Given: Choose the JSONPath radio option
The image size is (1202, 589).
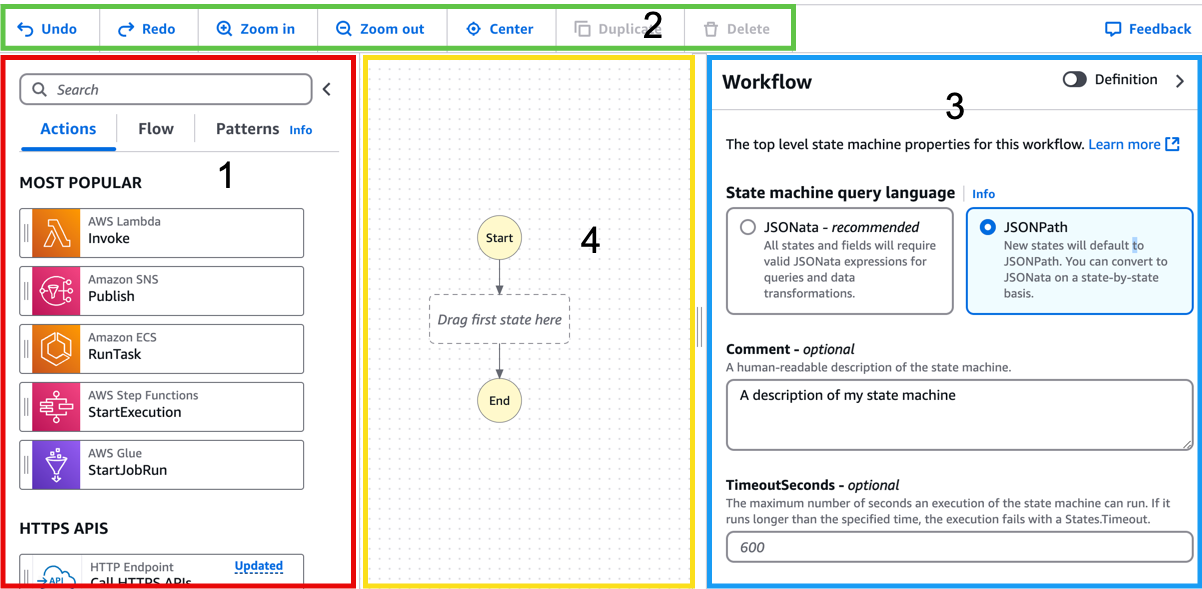Looking at the screenshot, I should 988,227.
